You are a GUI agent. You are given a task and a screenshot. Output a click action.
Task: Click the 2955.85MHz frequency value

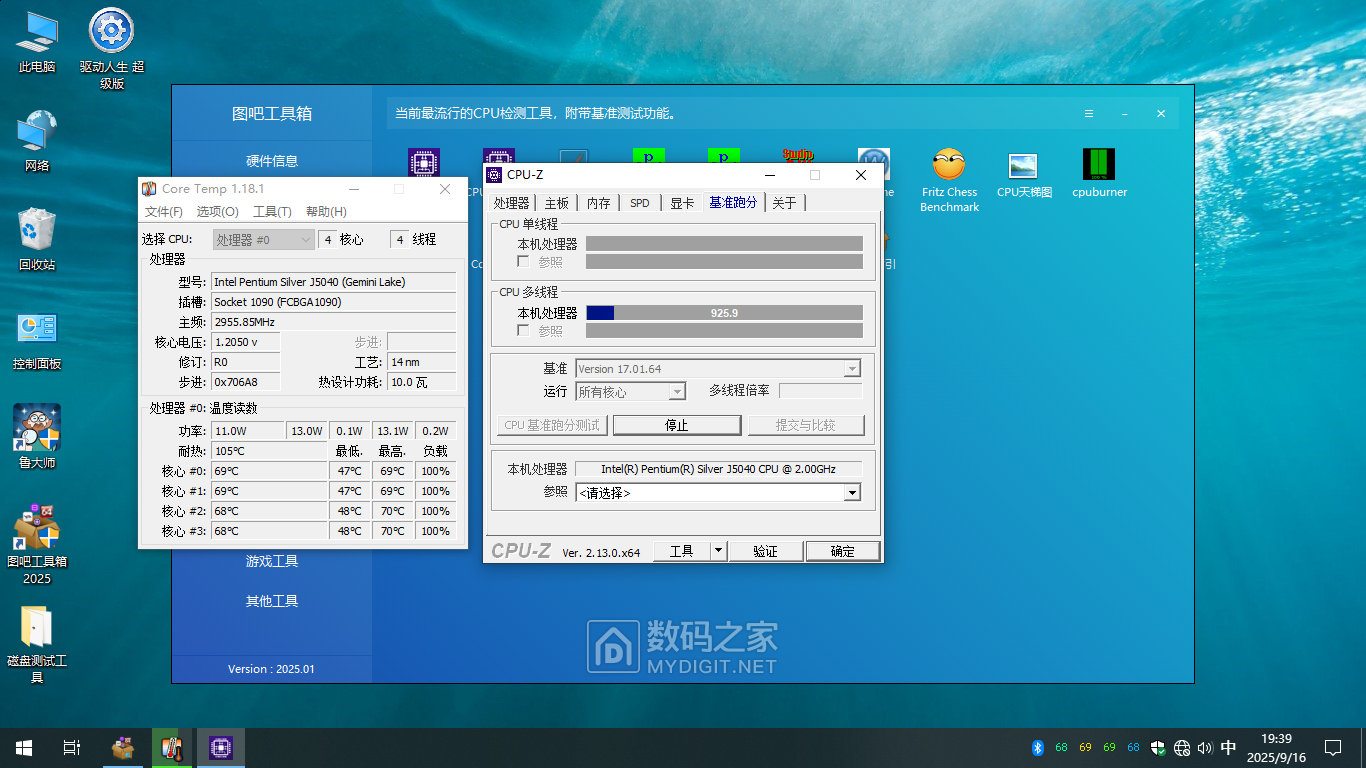pos(334,322)
